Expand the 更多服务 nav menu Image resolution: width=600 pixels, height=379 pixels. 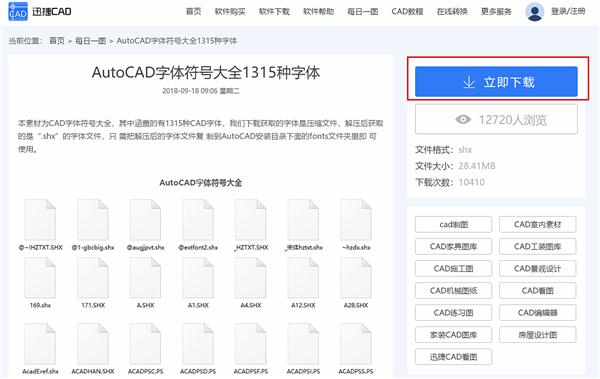coord(496,11)
